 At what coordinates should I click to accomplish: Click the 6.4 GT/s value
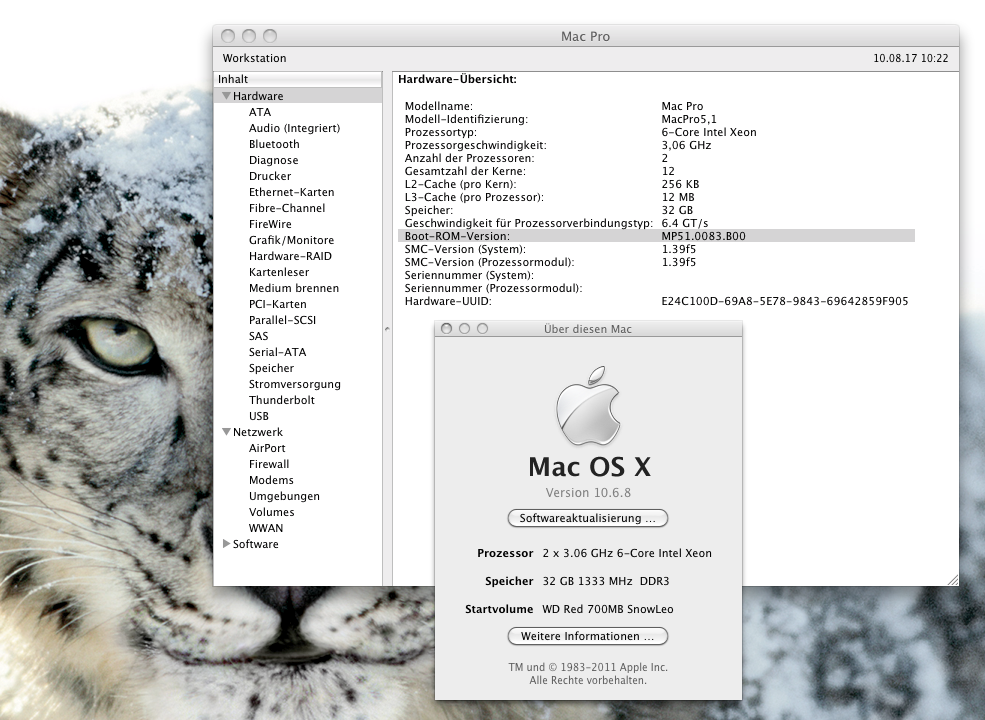tap(685, 224)
